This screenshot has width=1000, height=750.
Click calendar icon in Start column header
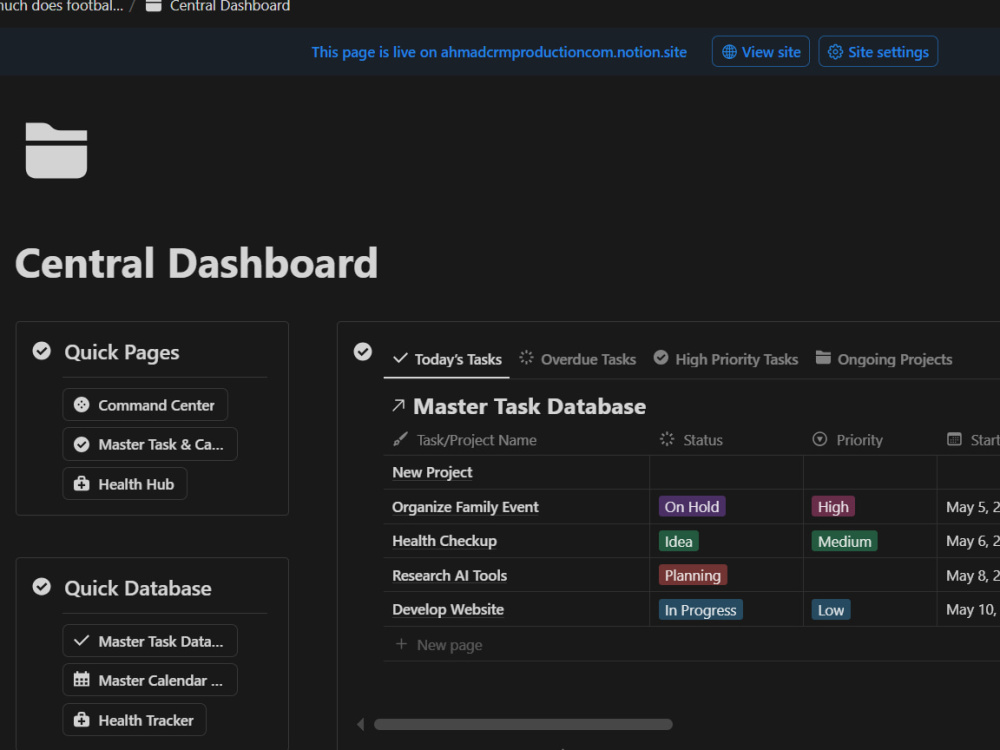pyautogui.click(x=954, y=439)
